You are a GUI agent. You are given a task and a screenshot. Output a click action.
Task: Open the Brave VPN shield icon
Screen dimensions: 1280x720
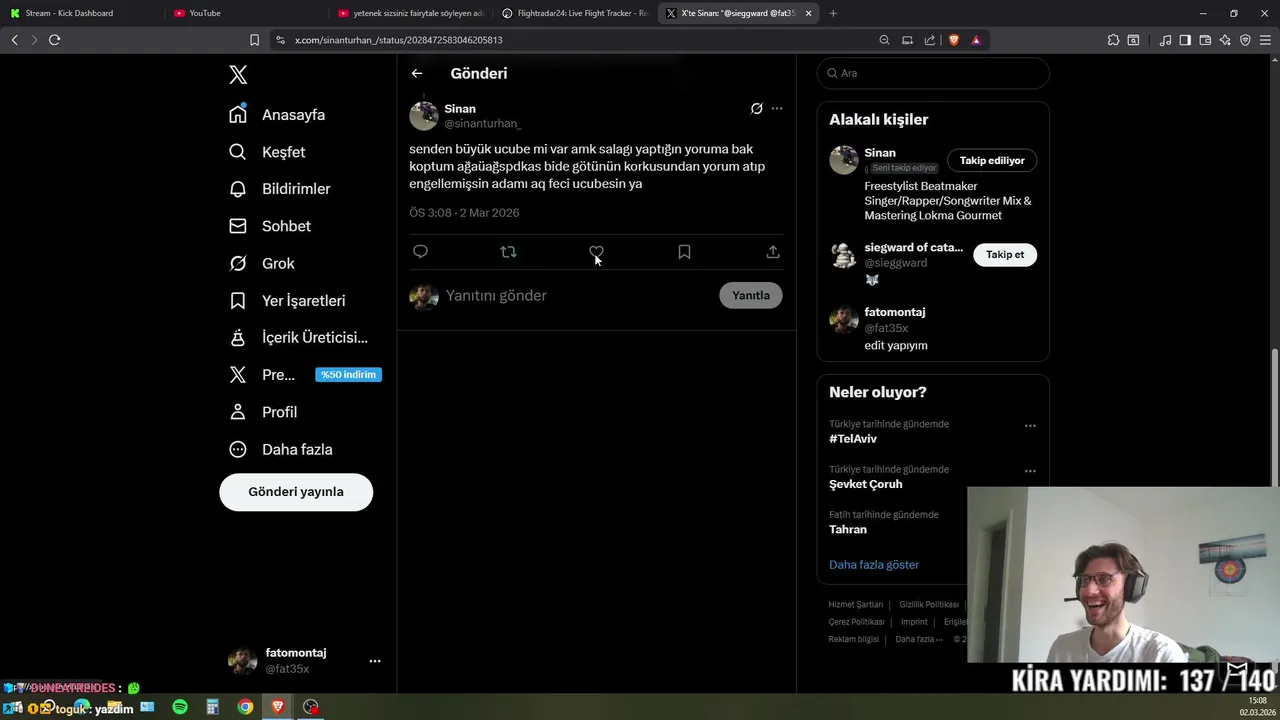click(x=1245, y=40)
